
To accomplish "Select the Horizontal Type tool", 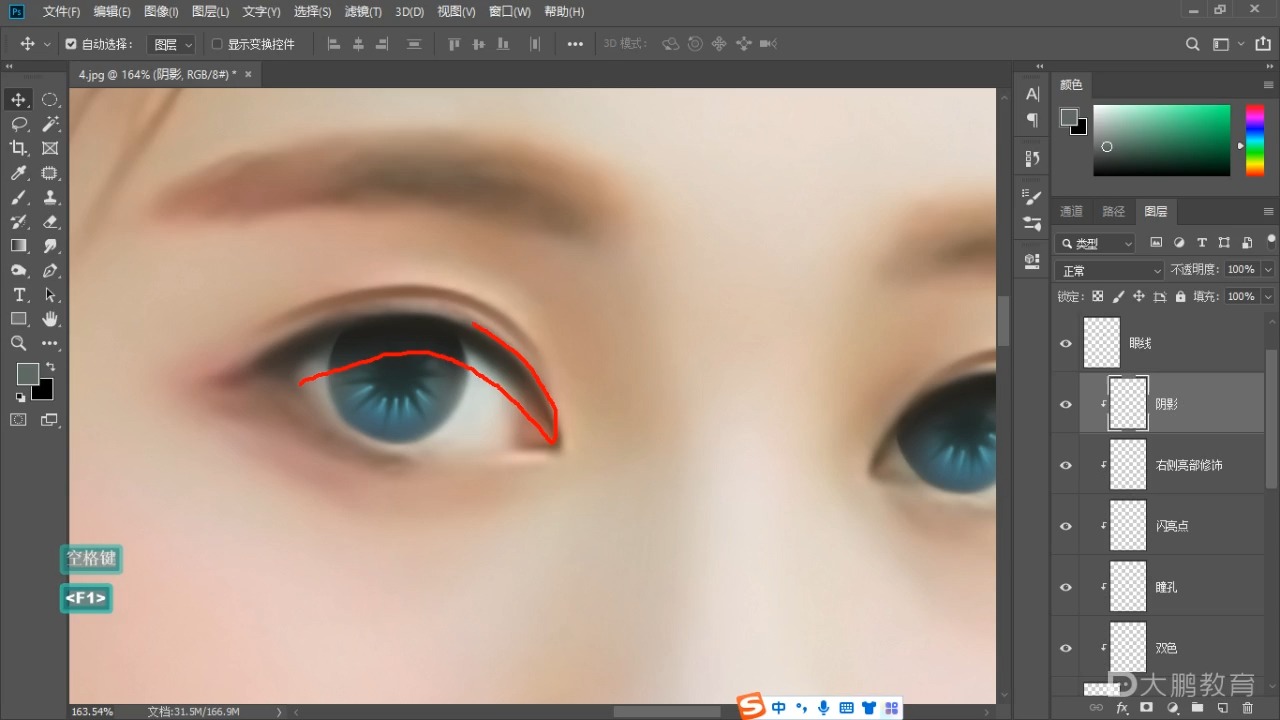I will (x=18, y=295).
